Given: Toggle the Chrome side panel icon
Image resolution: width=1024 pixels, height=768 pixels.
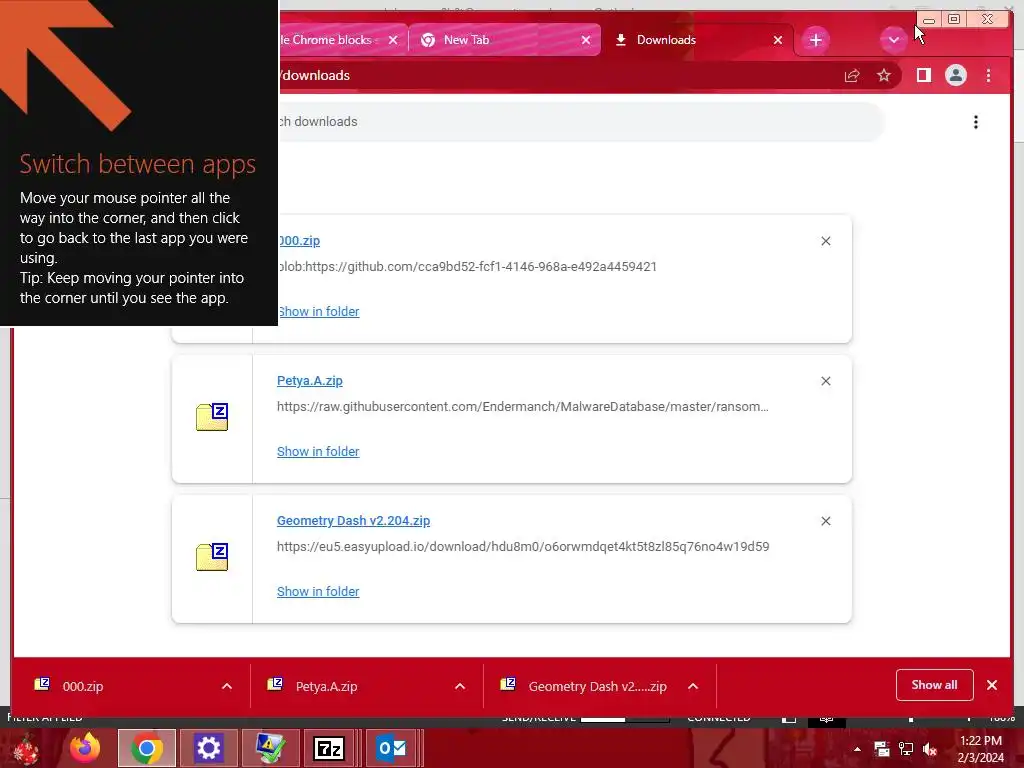Looking at the screenshot, I should 923,76.
